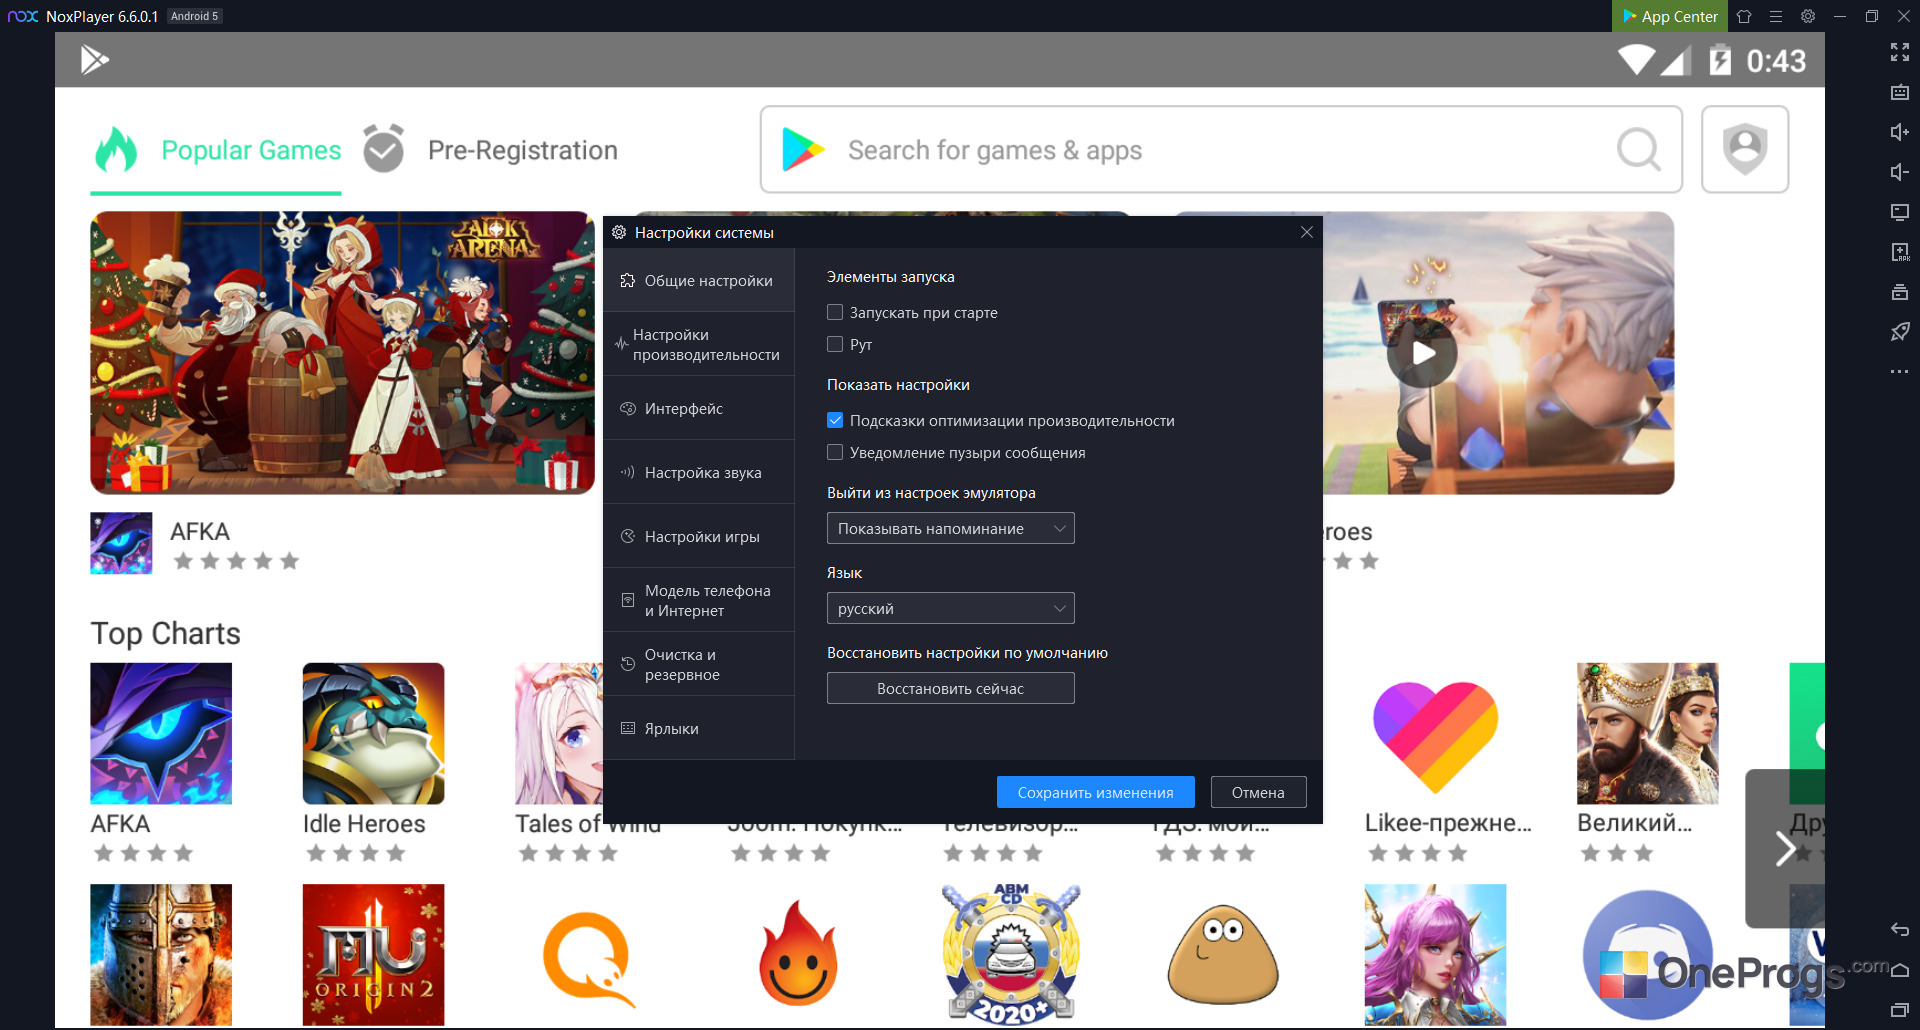
Task: Click the magnifier search icon
Action: tap(1639, 150)
